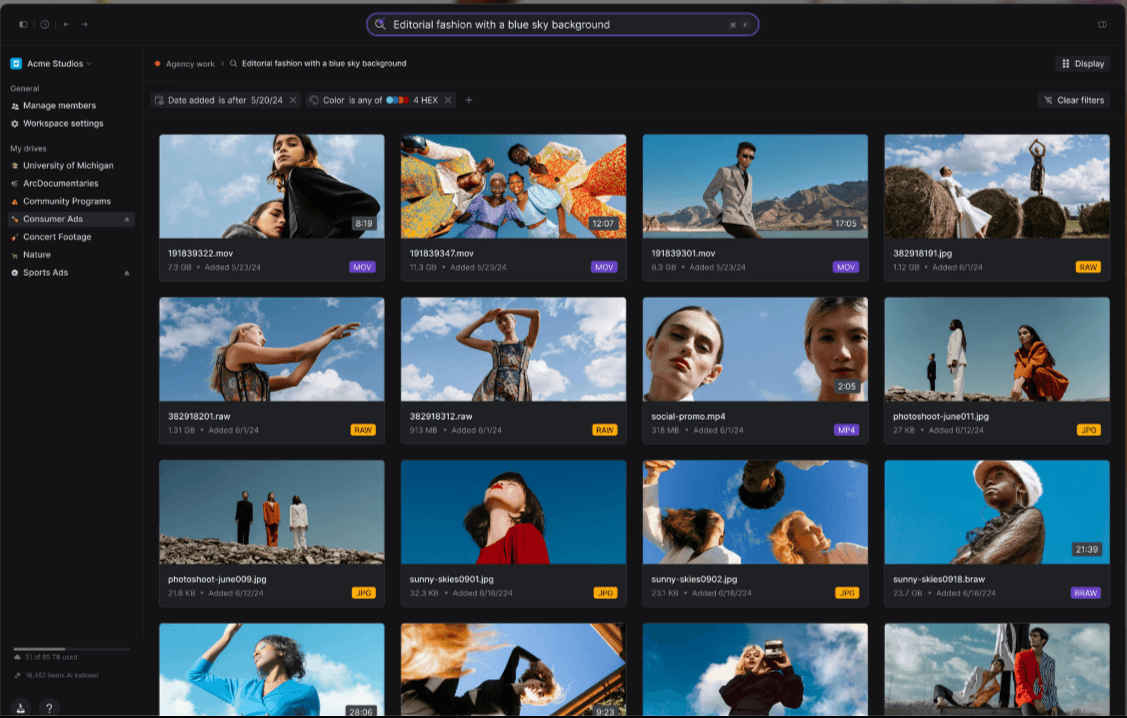Open the AI indexing sparkle icon
This screenshot has width=1127, height=718.
click(17, 675)
